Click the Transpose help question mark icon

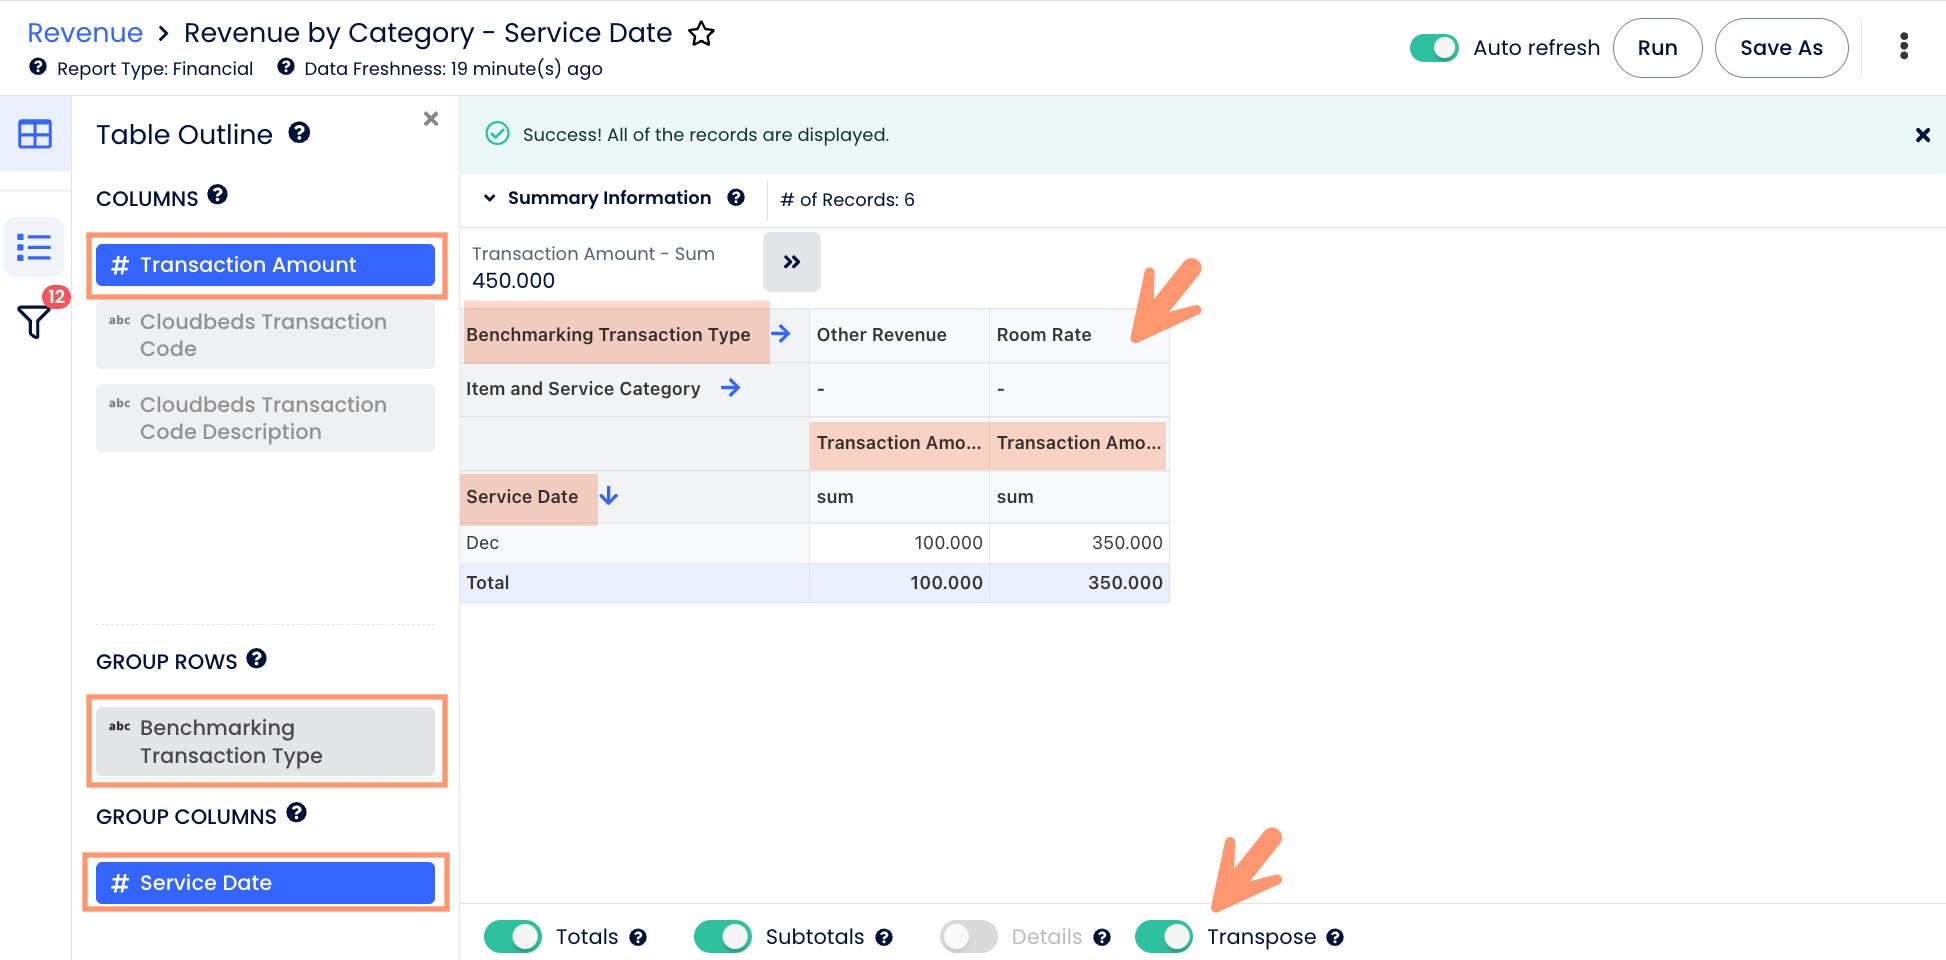point(1335,937)
